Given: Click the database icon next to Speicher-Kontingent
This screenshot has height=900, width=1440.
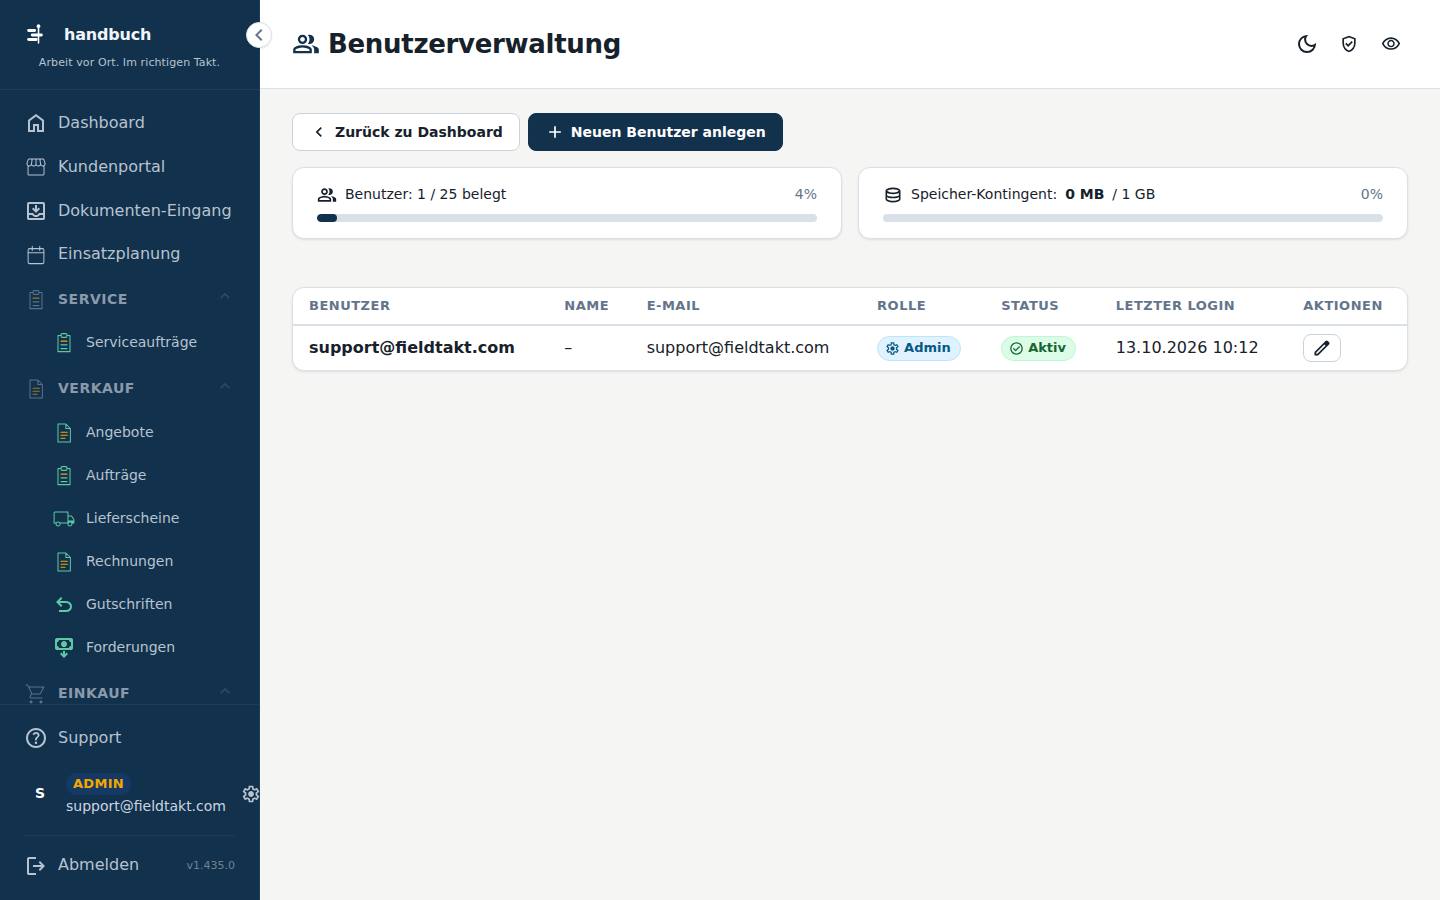Looking at the screenshot, I should 893,195.
